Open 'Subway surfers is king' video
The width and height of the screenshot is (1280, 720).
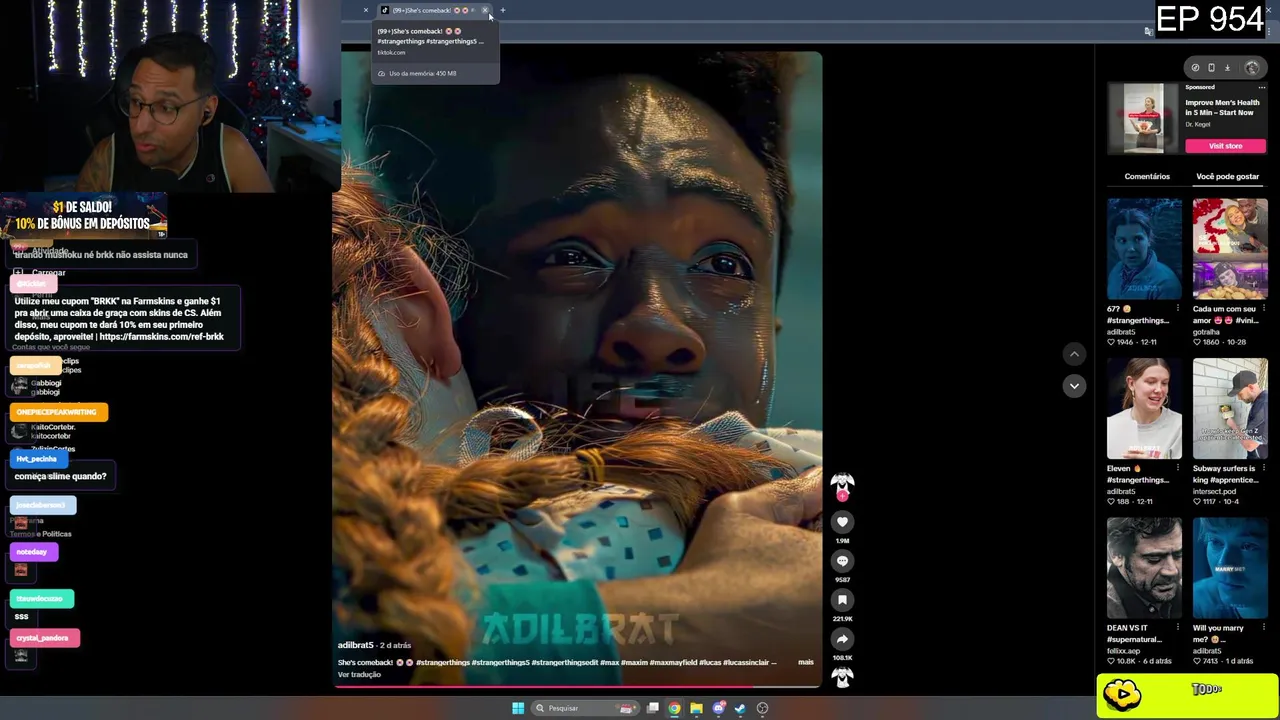1230,408
